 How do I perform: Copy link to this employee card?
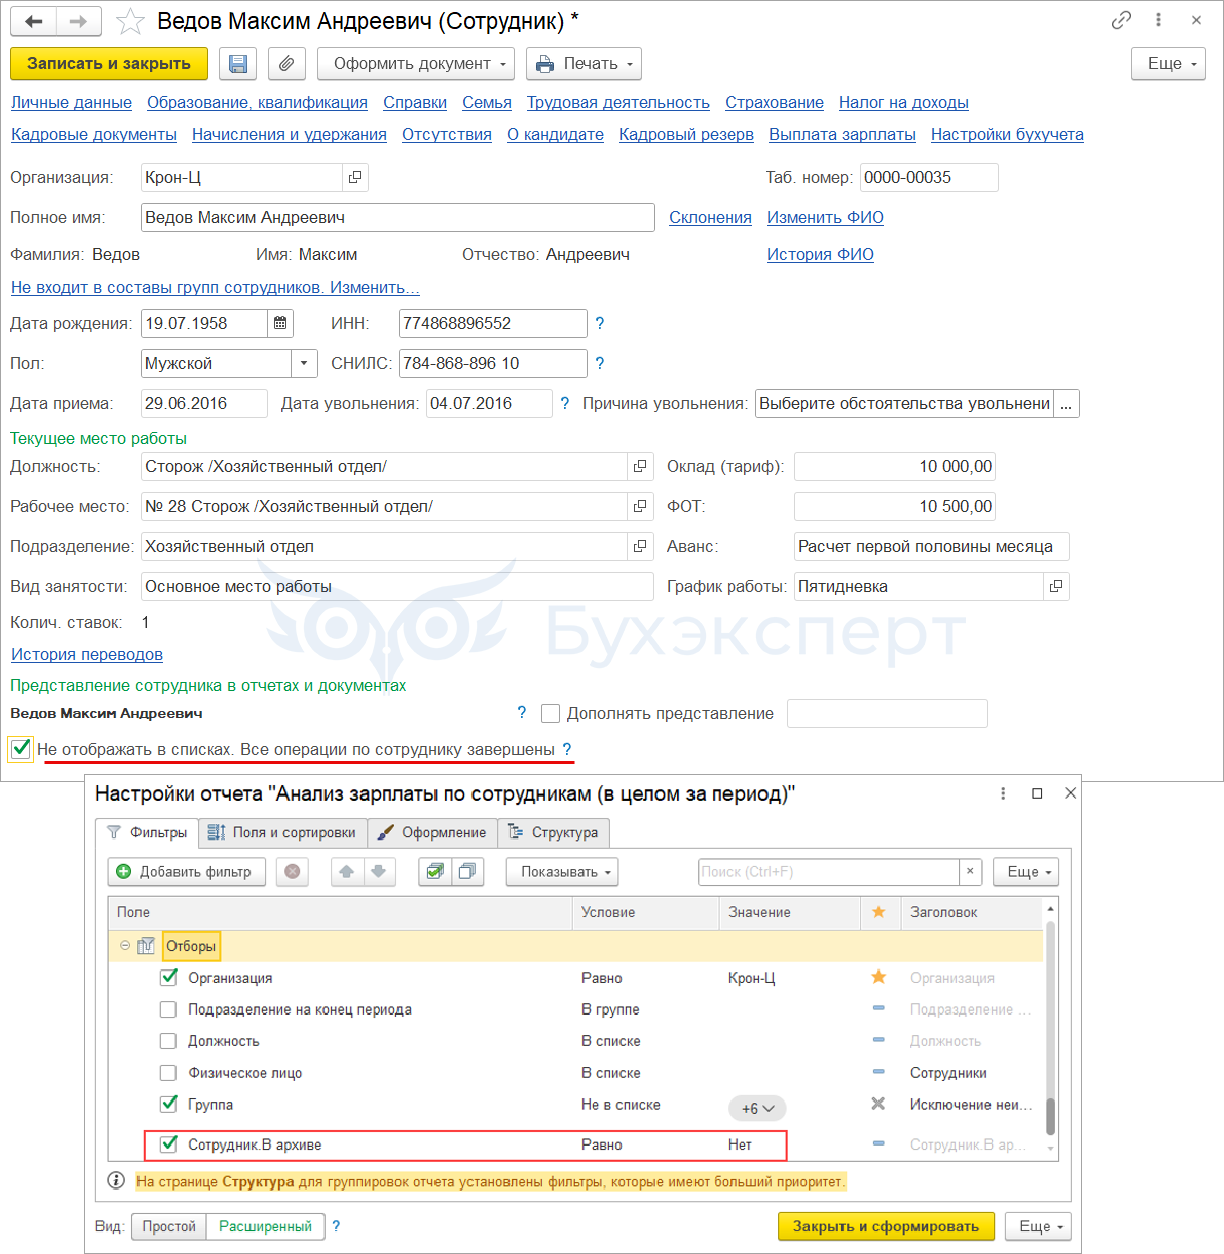pos(1121,20)
